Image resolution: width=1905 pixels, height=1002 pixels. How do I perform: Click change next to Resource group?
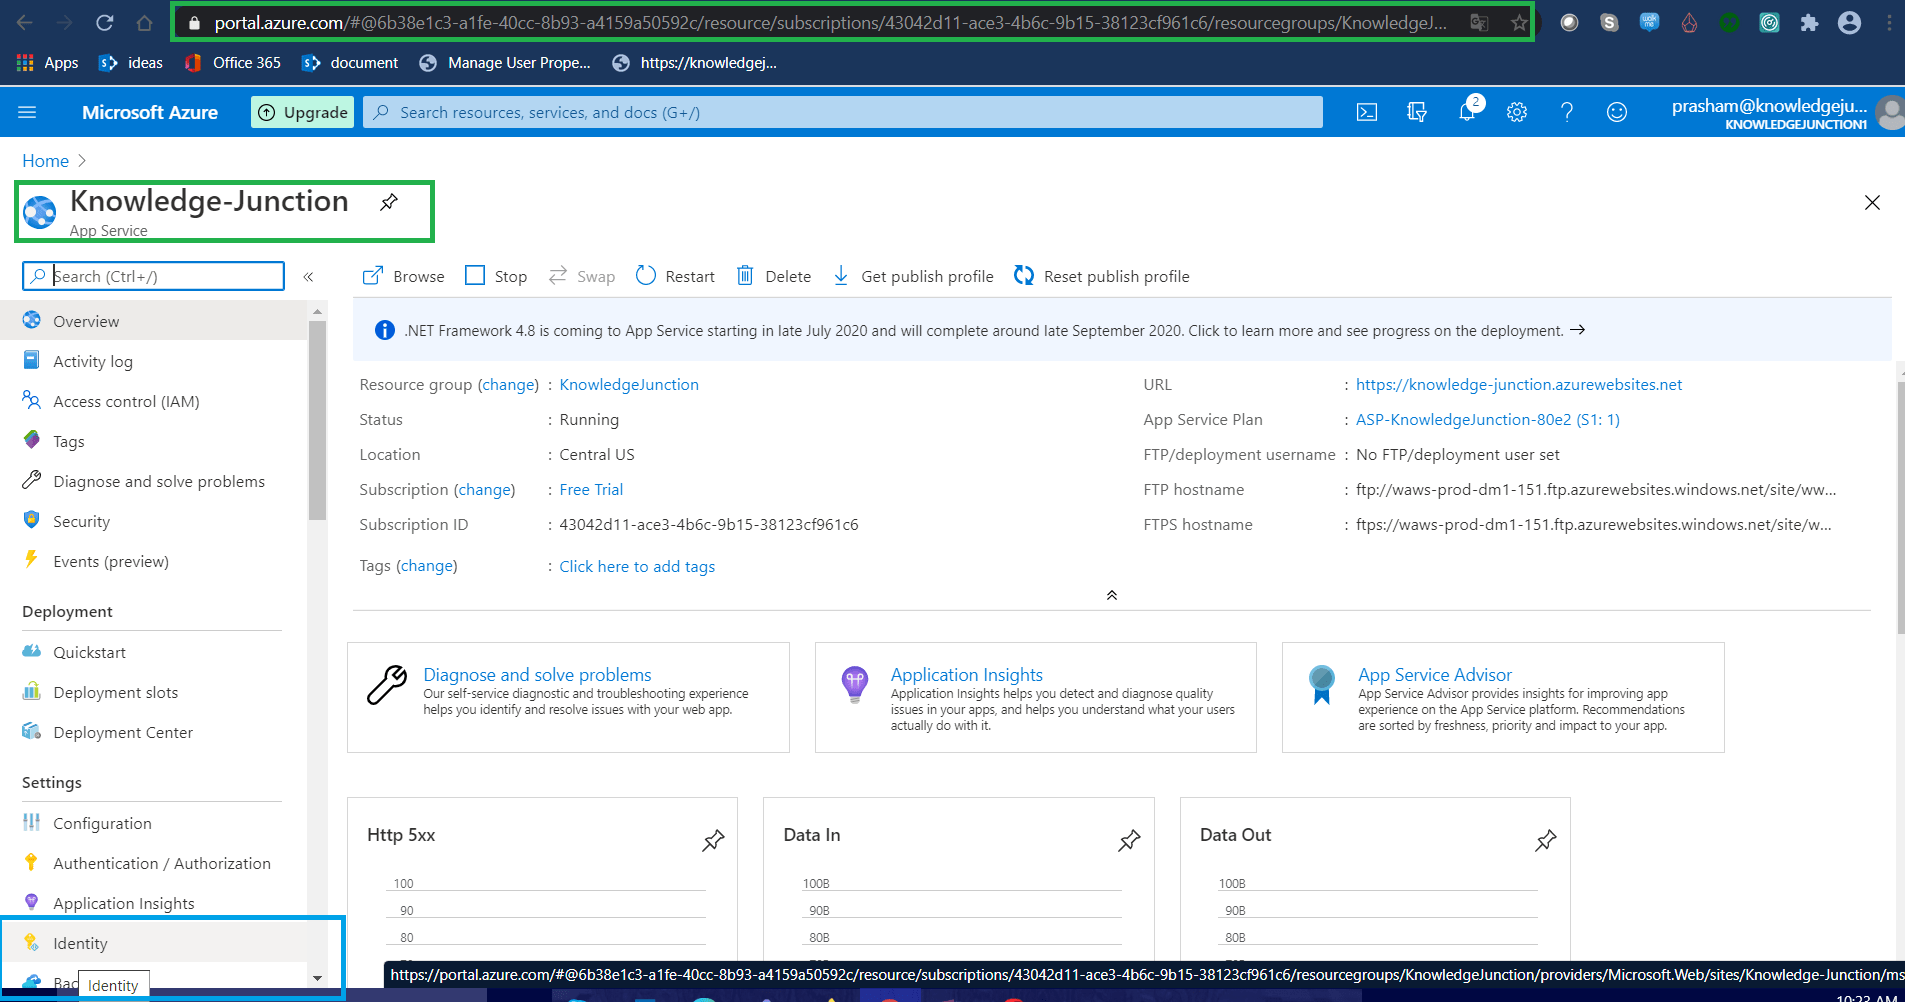pos(509,385)
